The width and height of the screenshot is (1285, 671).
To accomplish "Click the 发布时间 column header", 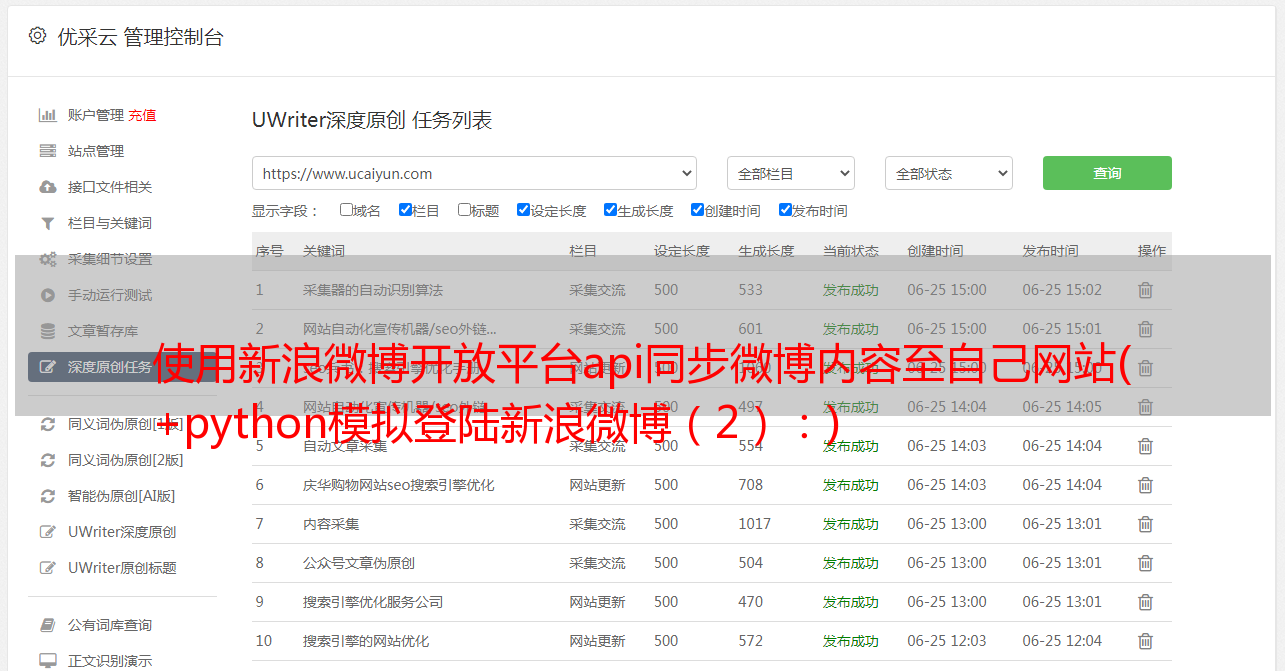I will tap(1051, 251).
